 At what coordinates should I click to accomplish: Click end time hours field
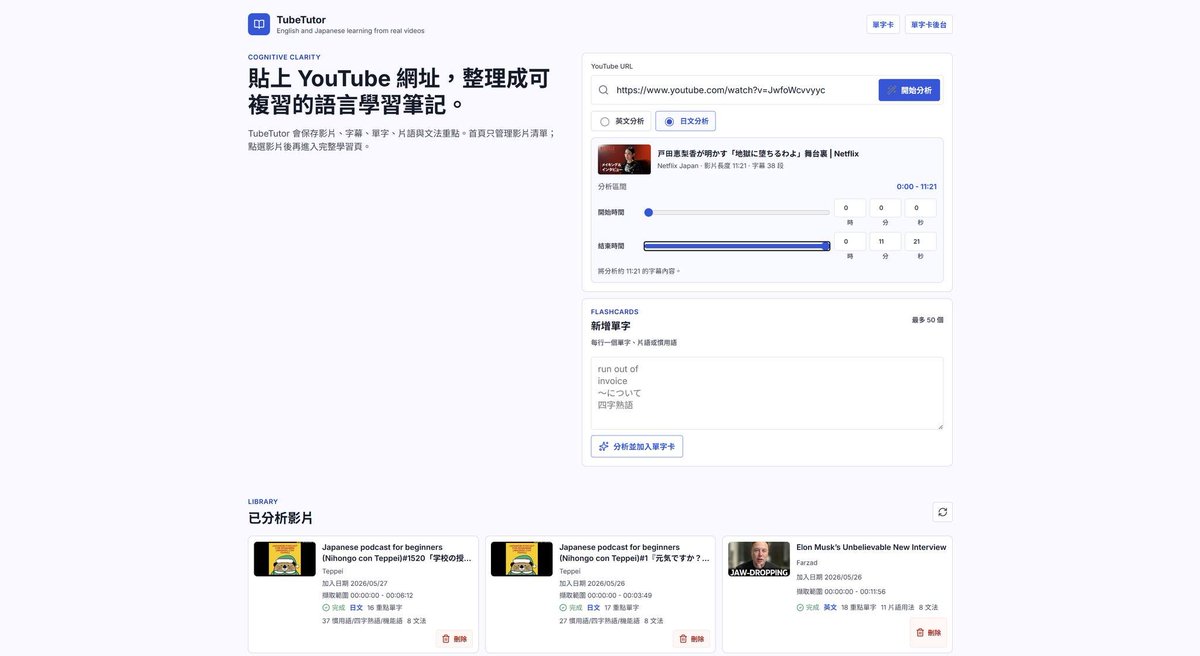[850, 241]
